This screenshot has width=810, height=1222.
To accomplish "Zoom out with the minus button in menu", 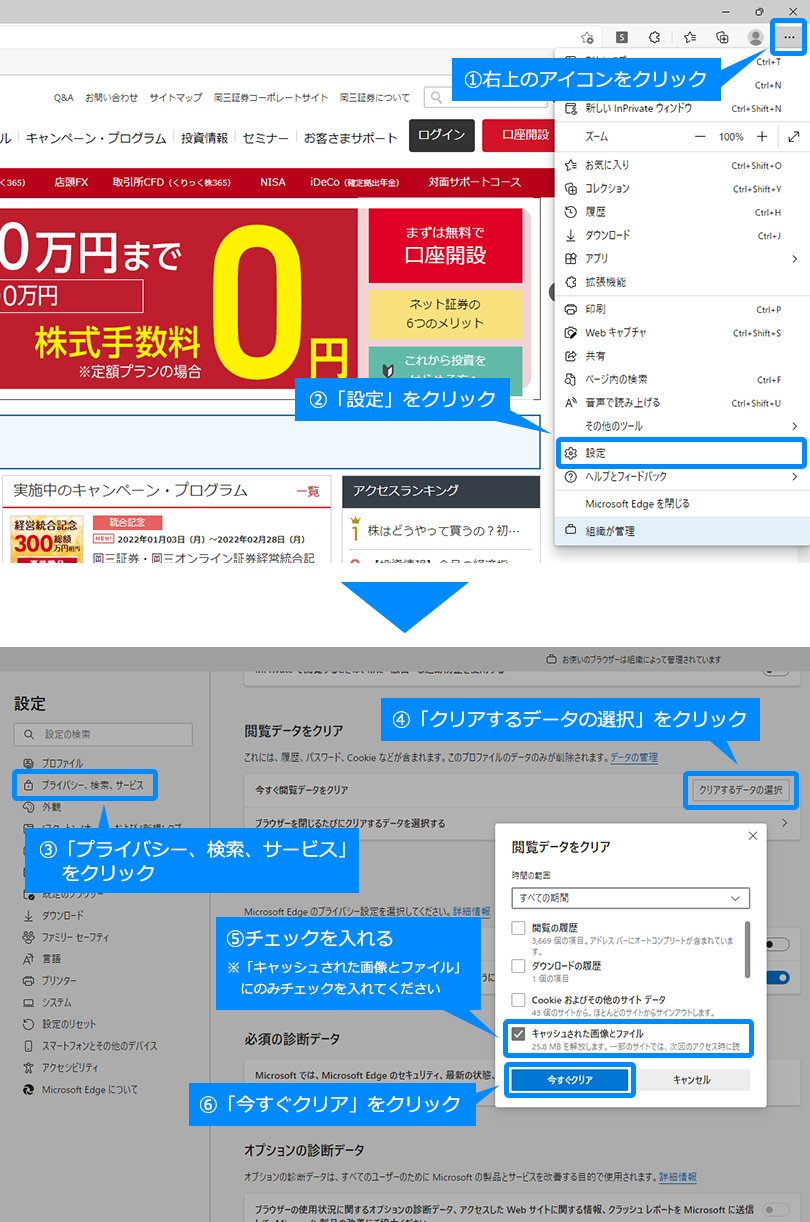I will [x=700, y=136].
